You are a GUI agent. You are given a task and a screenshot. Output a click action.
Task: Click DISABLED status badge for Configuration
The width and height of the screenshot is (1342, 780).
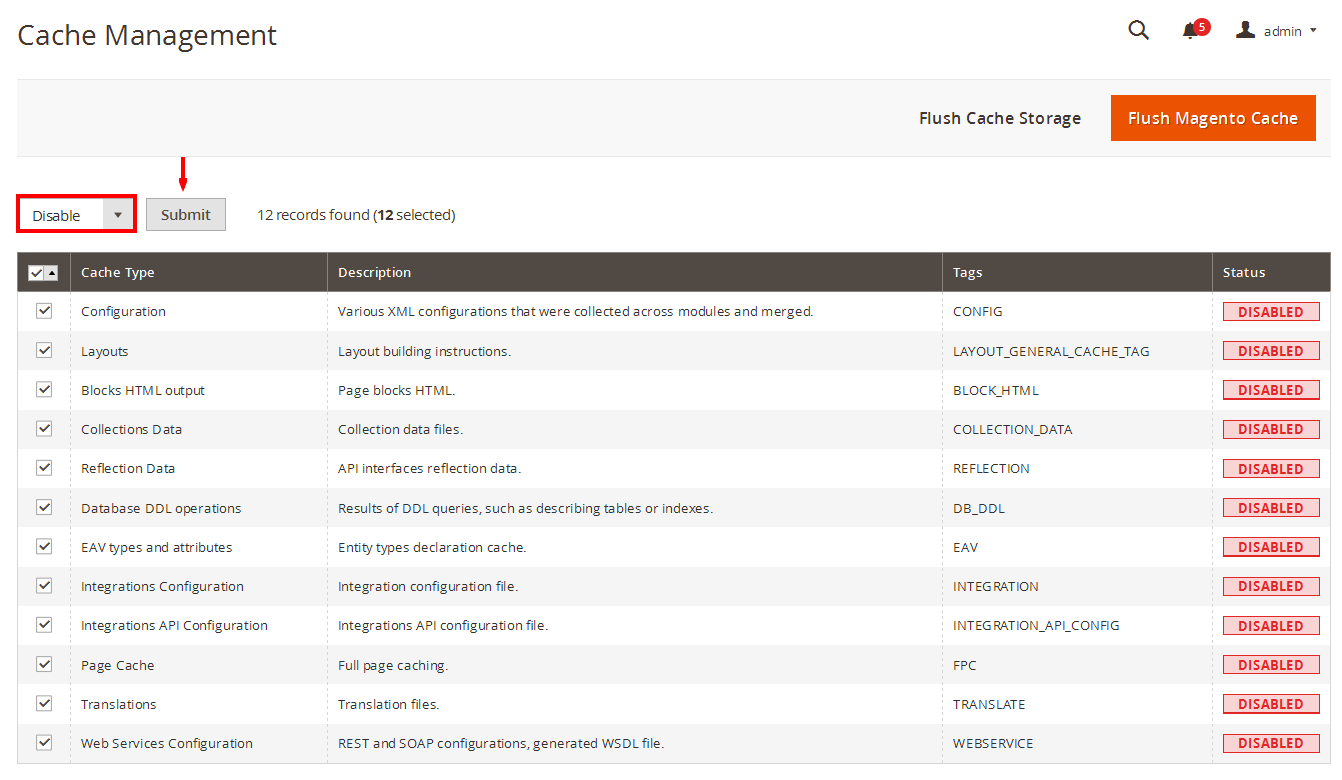click(1271, 312)
